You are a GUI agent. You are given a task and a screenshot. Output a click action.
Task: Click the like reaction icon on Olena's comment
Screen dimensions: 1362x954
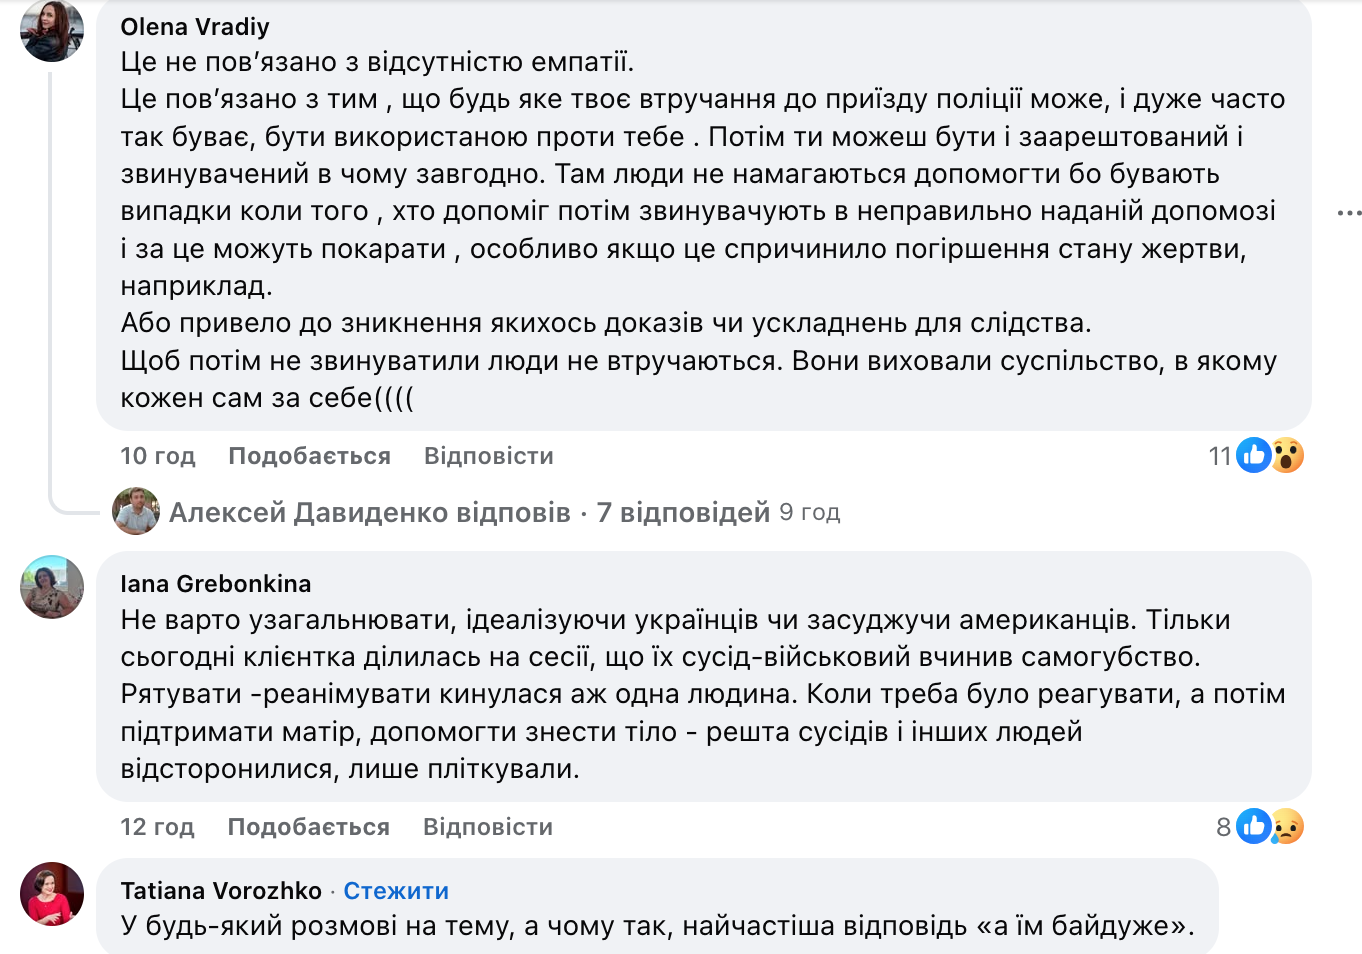1253,456
